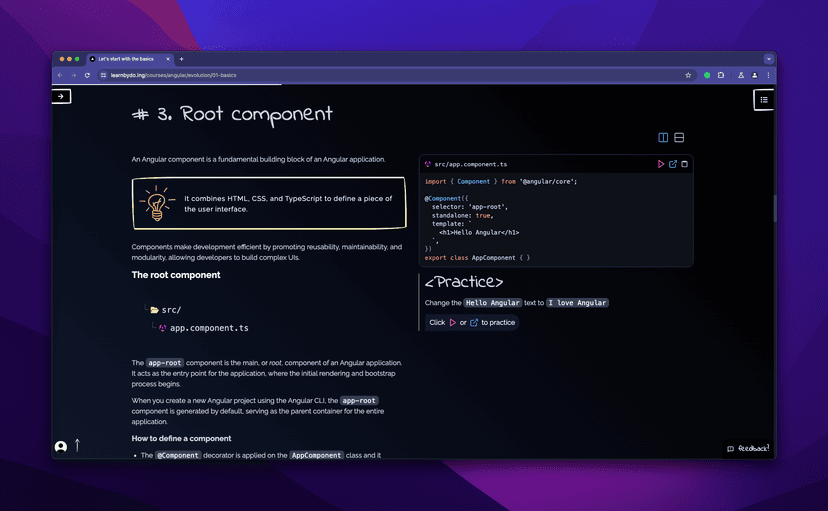
Task: Open the extensions puzzle icon
Action: click(721, 75)
